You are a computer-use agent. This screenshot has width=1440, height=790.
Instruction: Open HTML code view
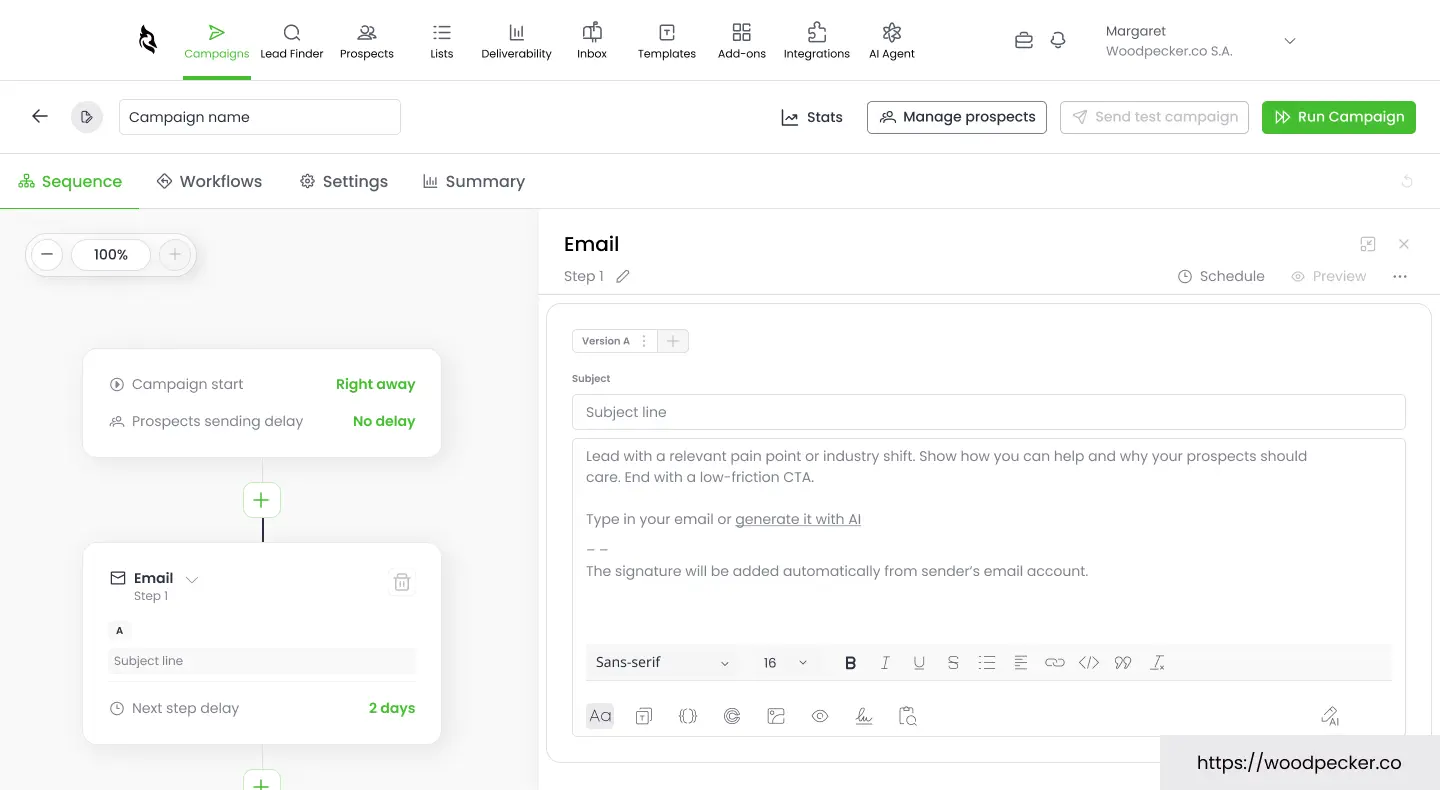(x=1089, y=662)
